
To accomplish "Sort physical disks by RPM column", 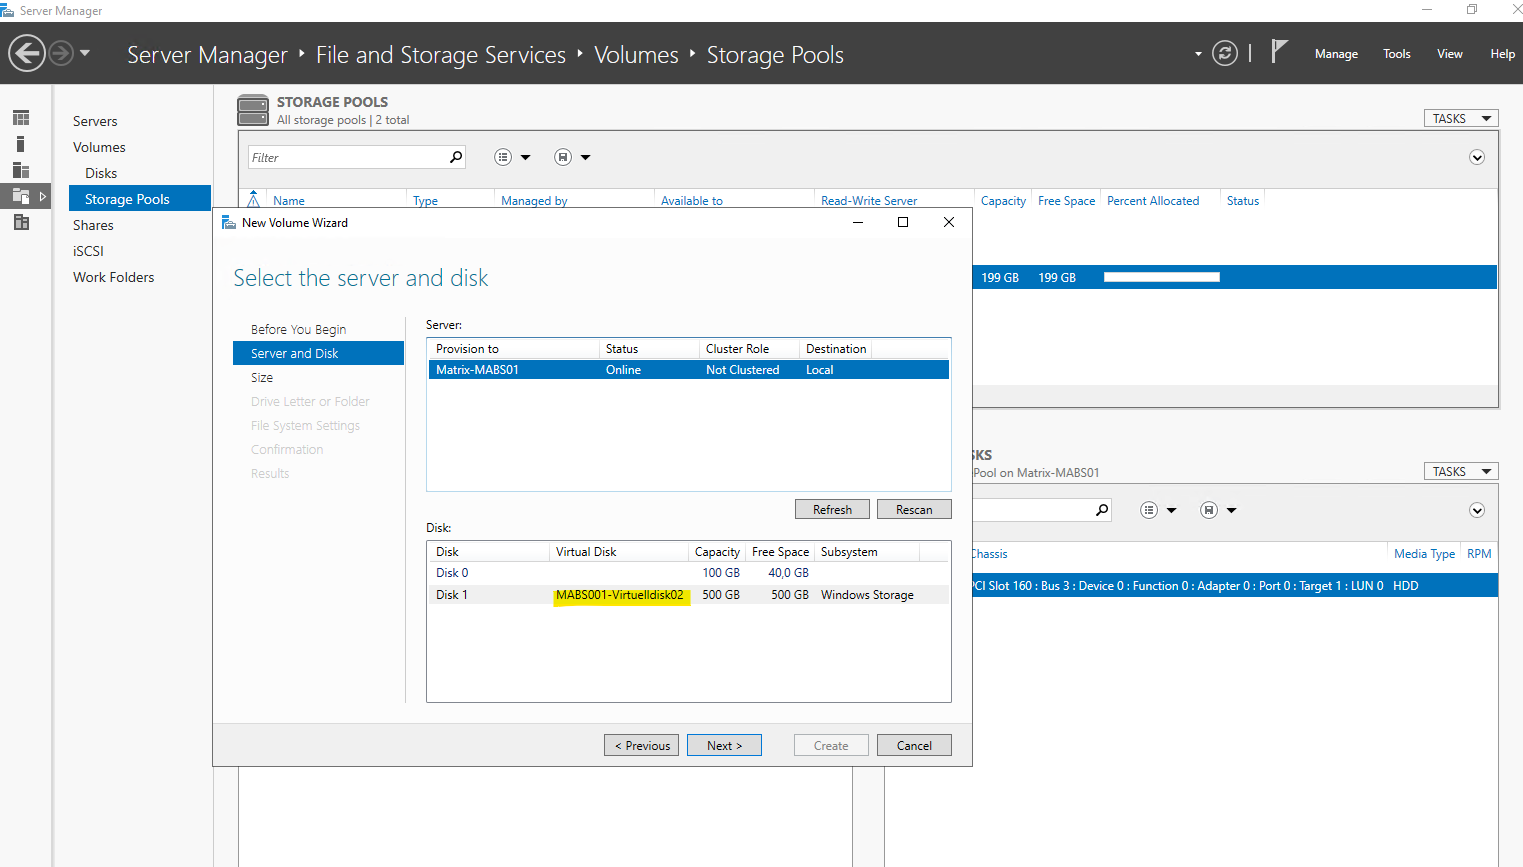I will 1479,554.
